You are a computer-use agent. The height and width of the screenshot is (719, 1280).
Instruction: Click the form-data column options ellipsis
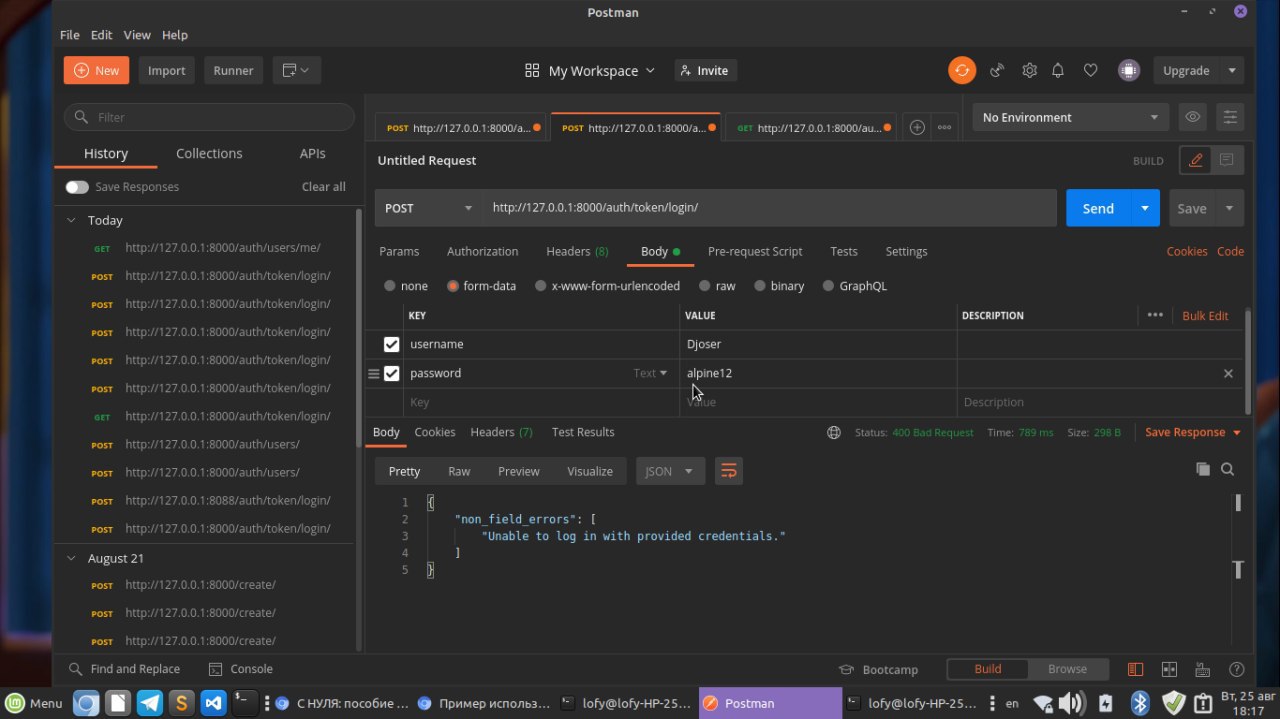(x=1155, y=315)
